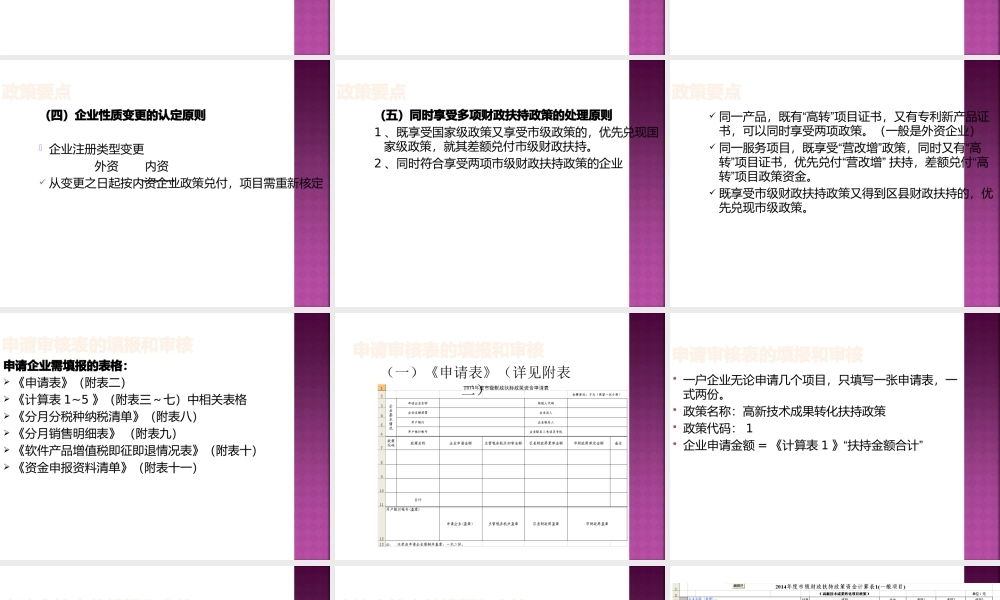
Task: Click the embedded 申请表 spreadsheet image
Action: (503, 465)
